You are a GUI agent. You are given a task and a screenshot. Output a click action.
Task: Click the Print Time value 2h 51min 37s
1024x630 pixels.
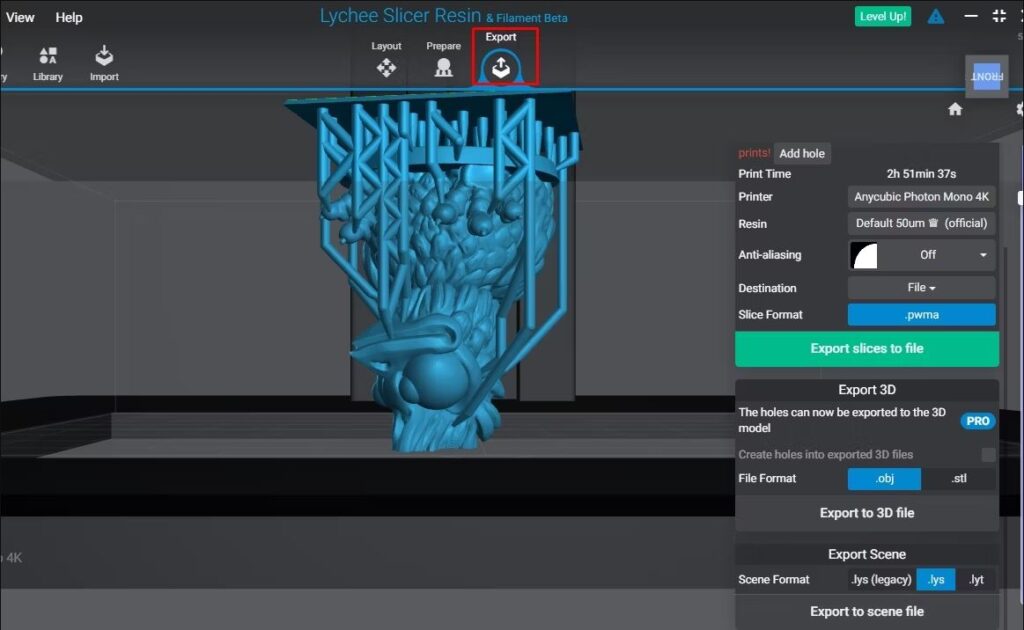(921, 174)
